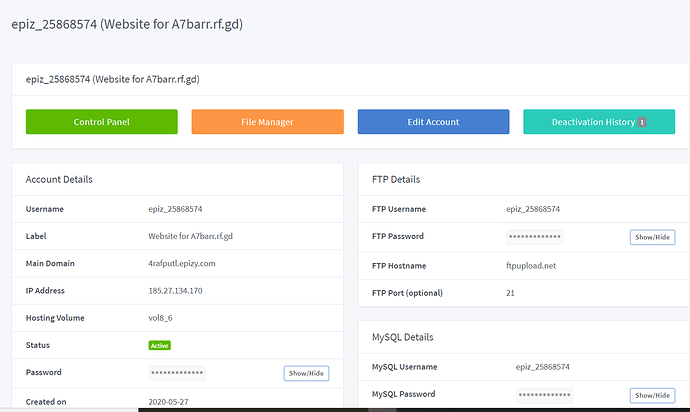Click the FTP hostname ftpupload.net
690x412 pixels.
pos(533,266)
